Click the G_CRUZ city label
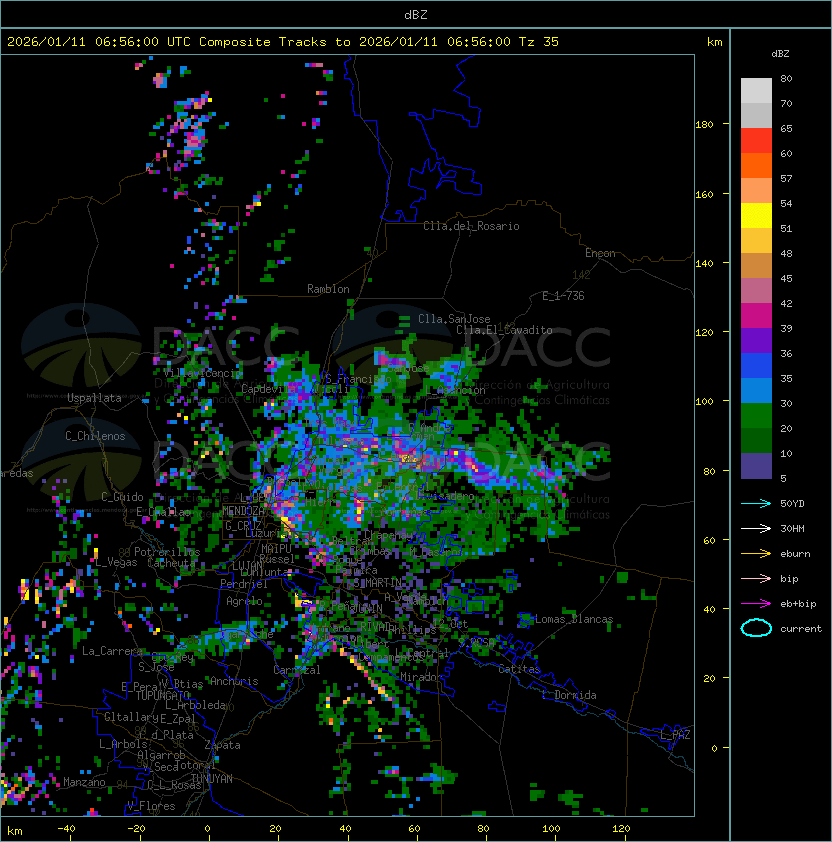Viewport: 832px width, 842px height. coord(243,525)
